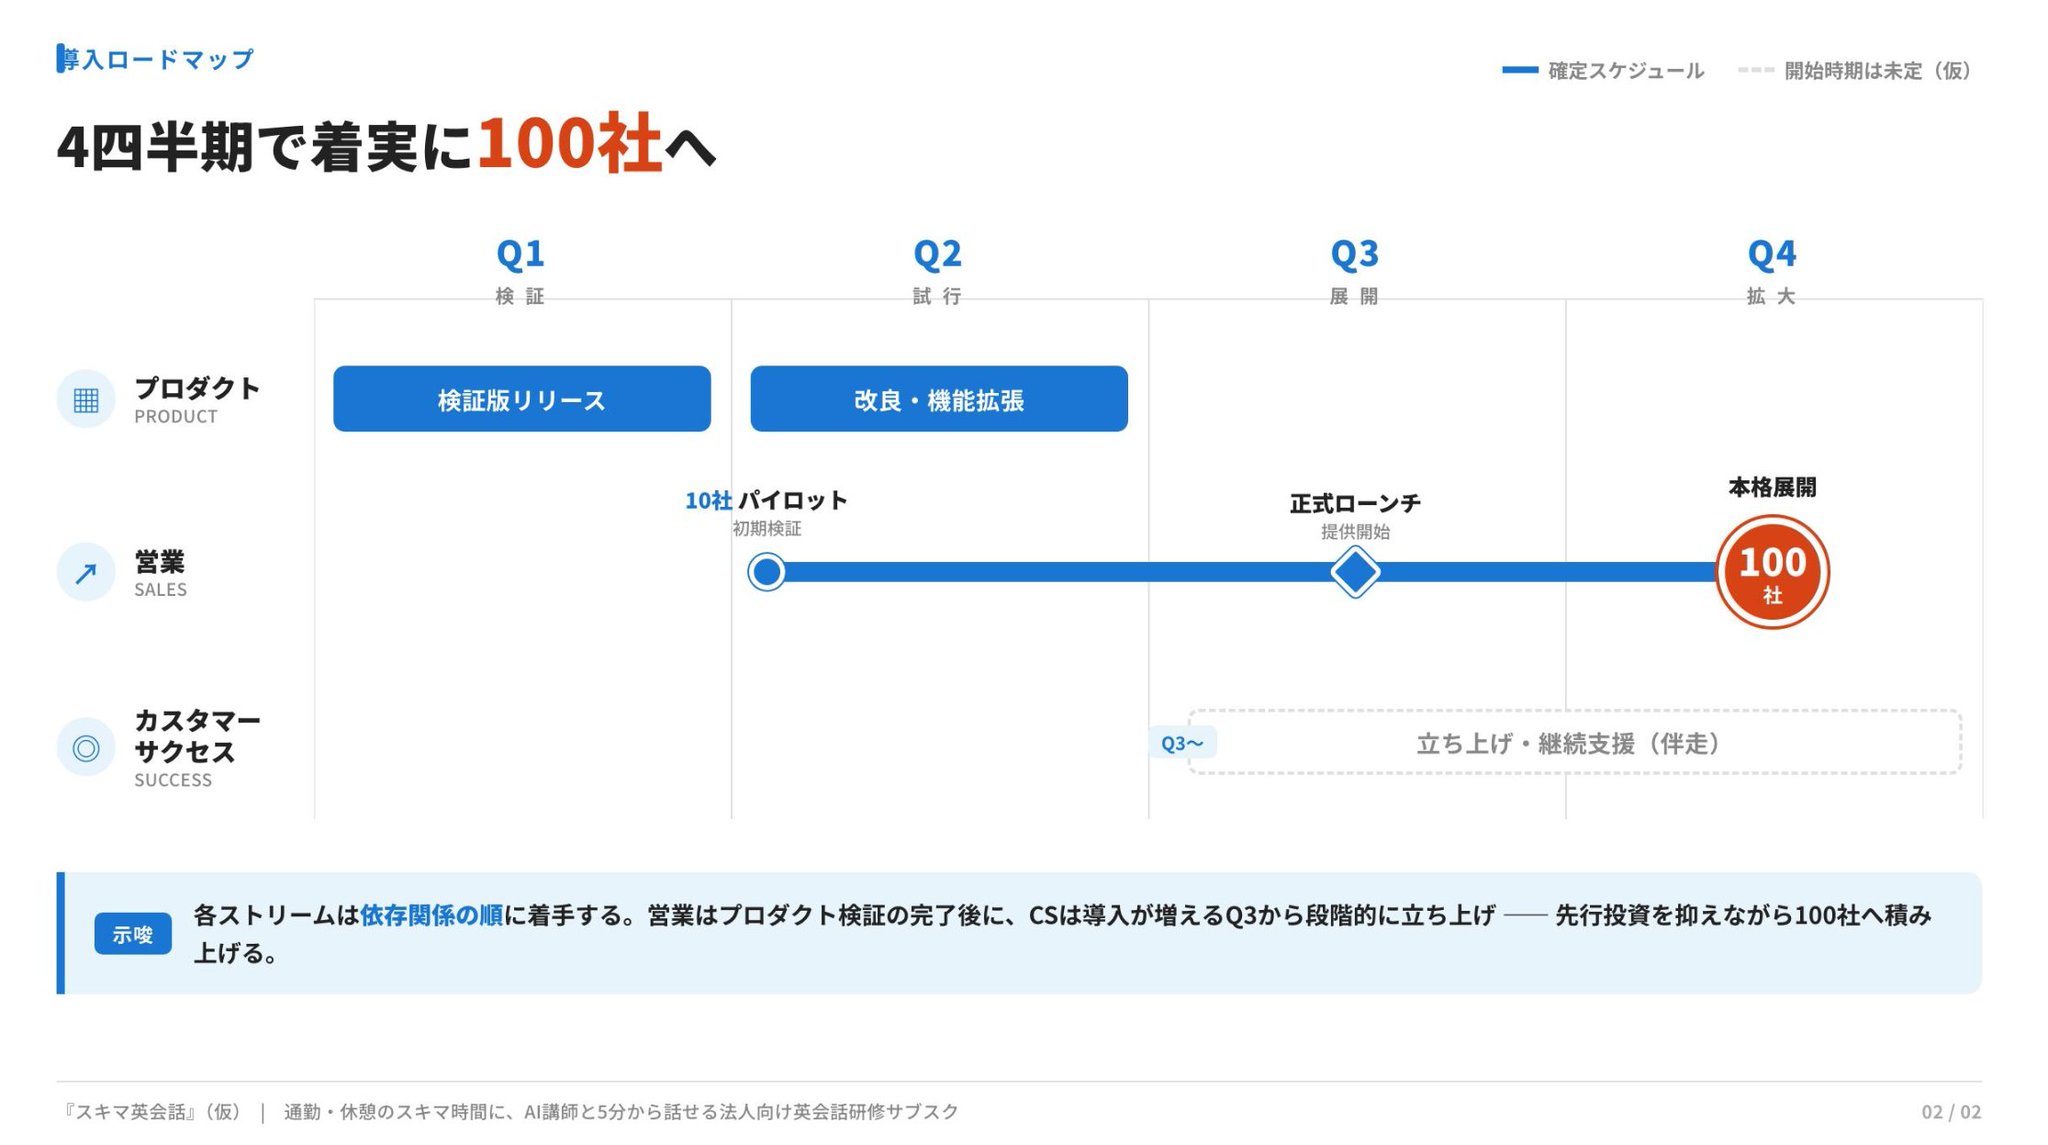
Task: Click the dashed 開始時期は未定 legend line
Action: coord(1756,70)
